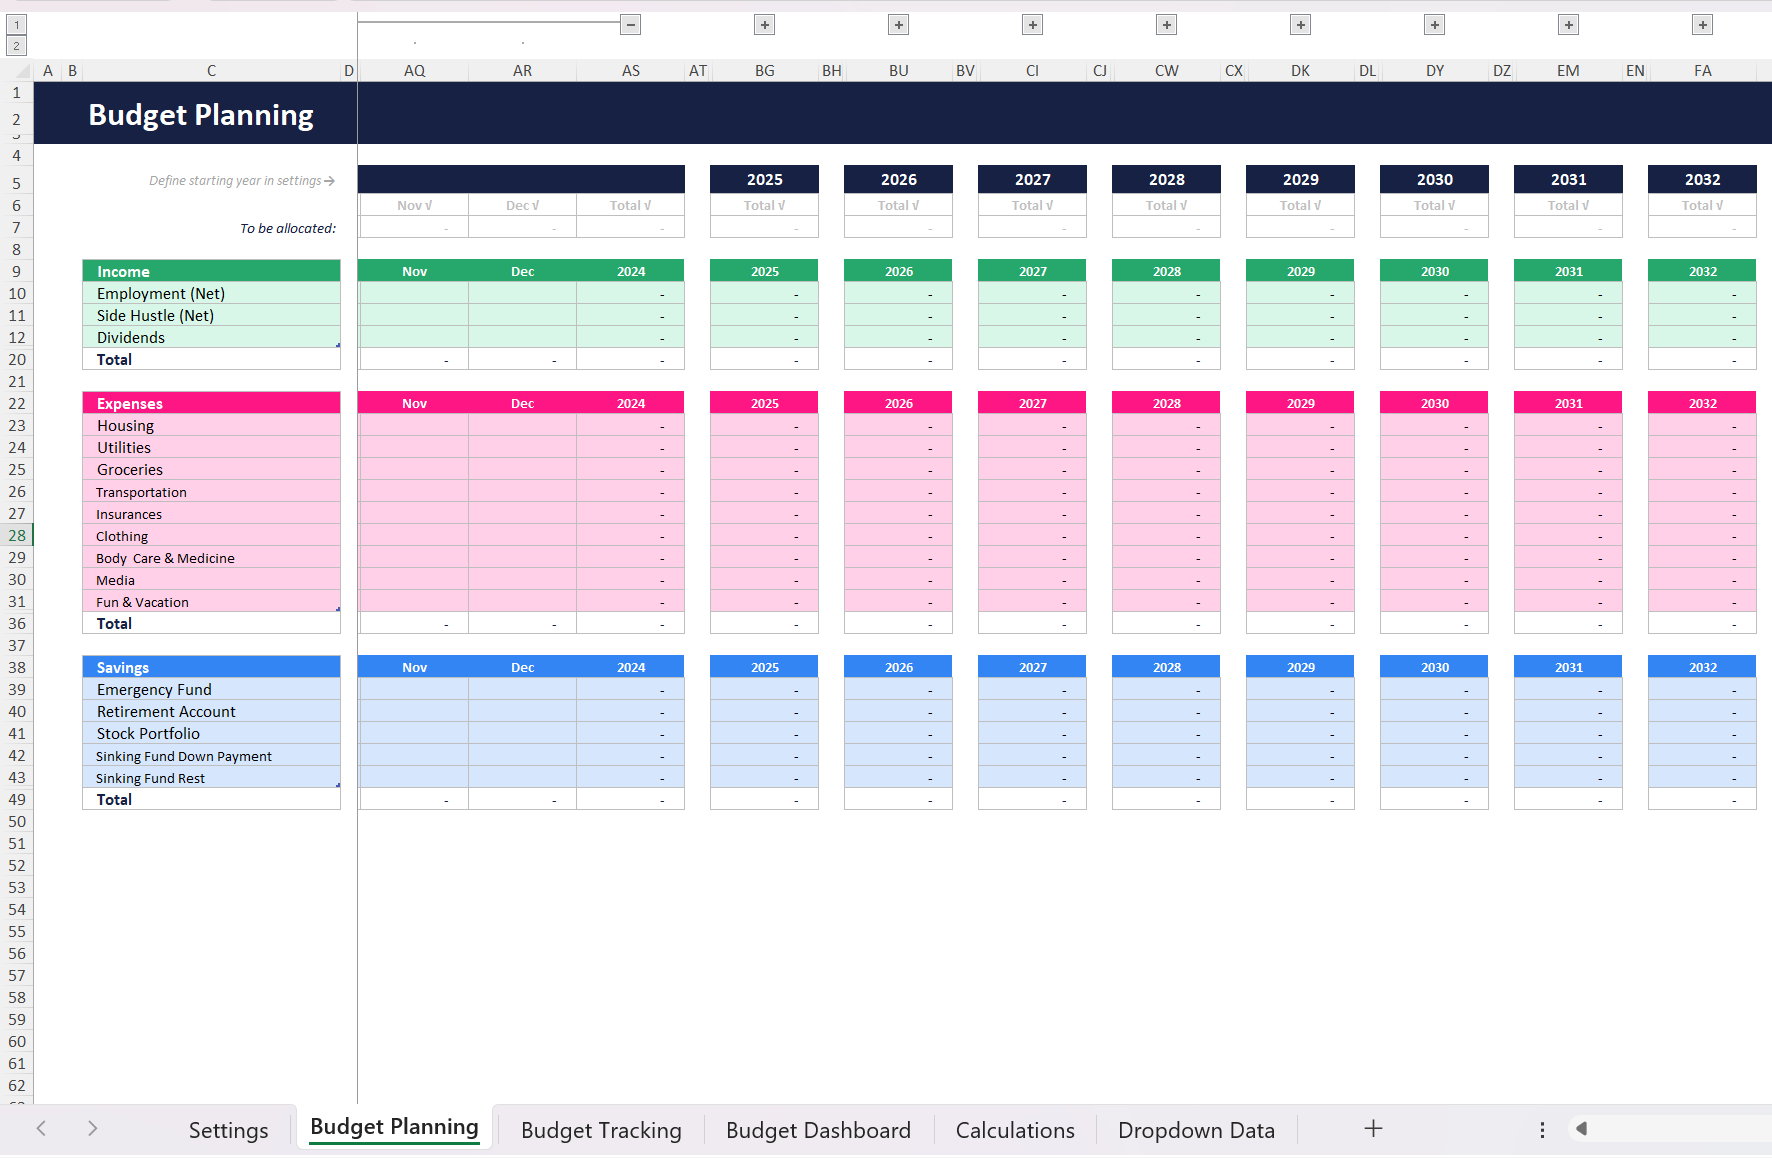The width and height of the screenshot is (1772, 1158).
Task: Select outline level 1 control
Action: [x=15, y=24]
